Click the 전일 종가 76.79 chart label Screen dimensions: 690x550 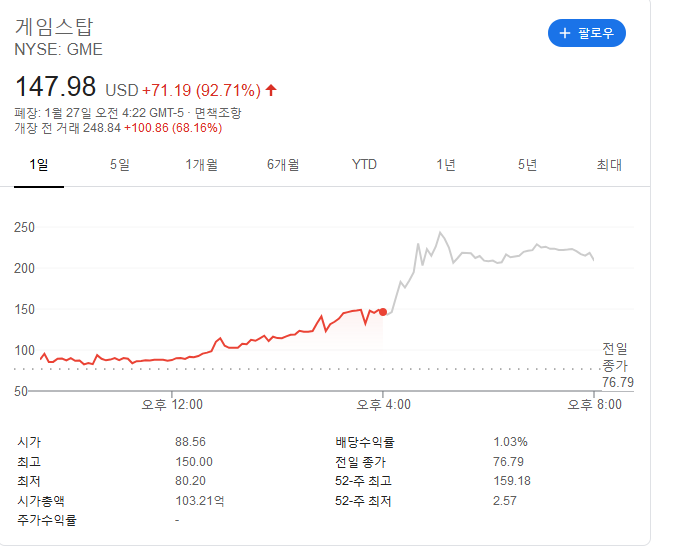click(x=617, y=365)
